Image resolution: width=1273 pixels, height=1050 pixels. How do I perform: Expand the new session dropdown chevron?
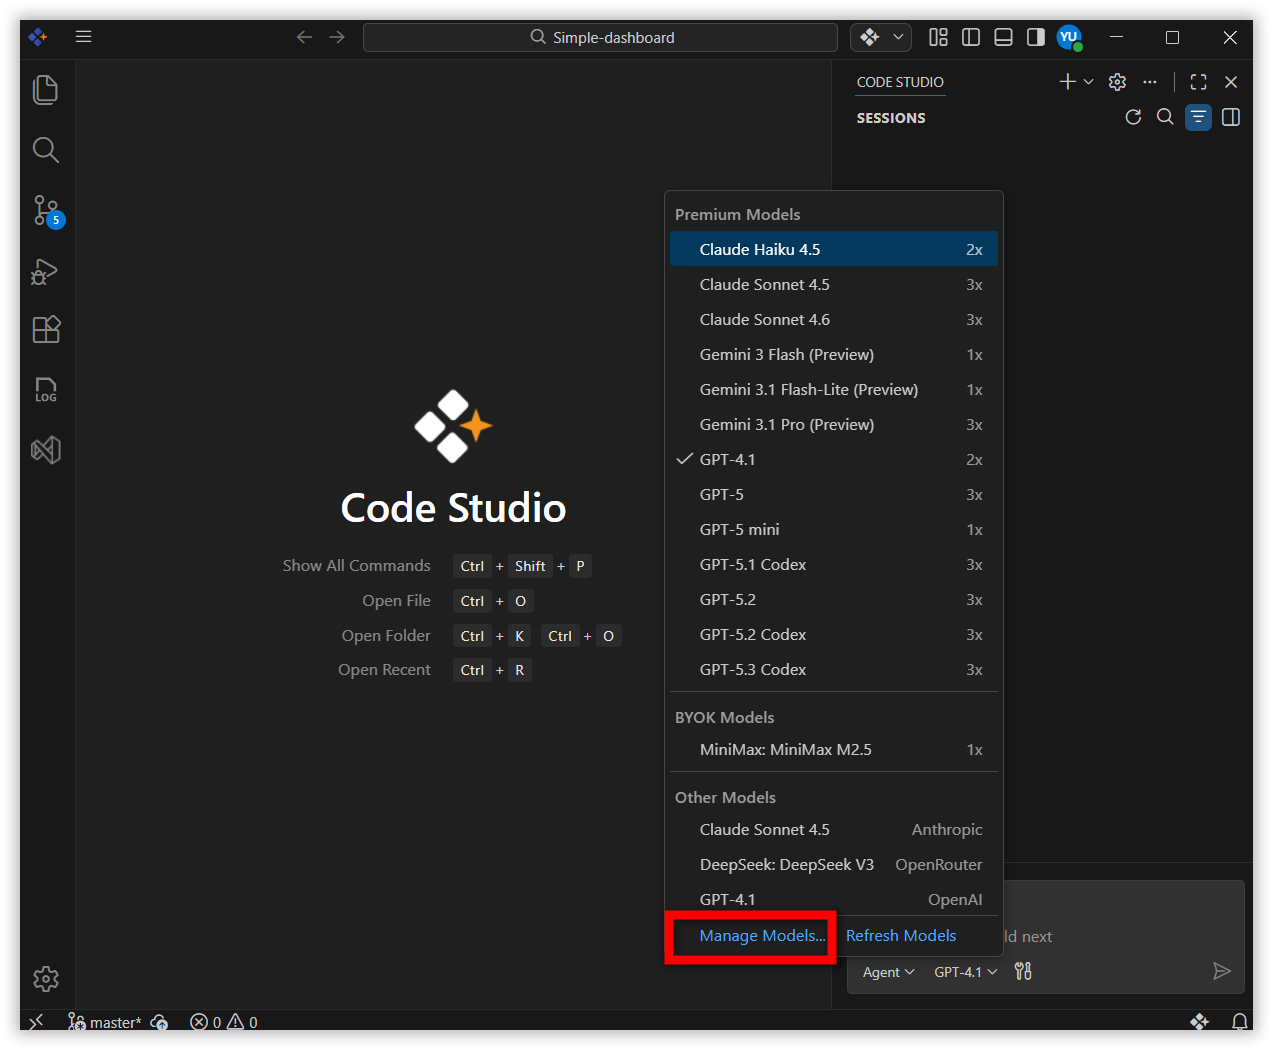(x=1088, y=82)
